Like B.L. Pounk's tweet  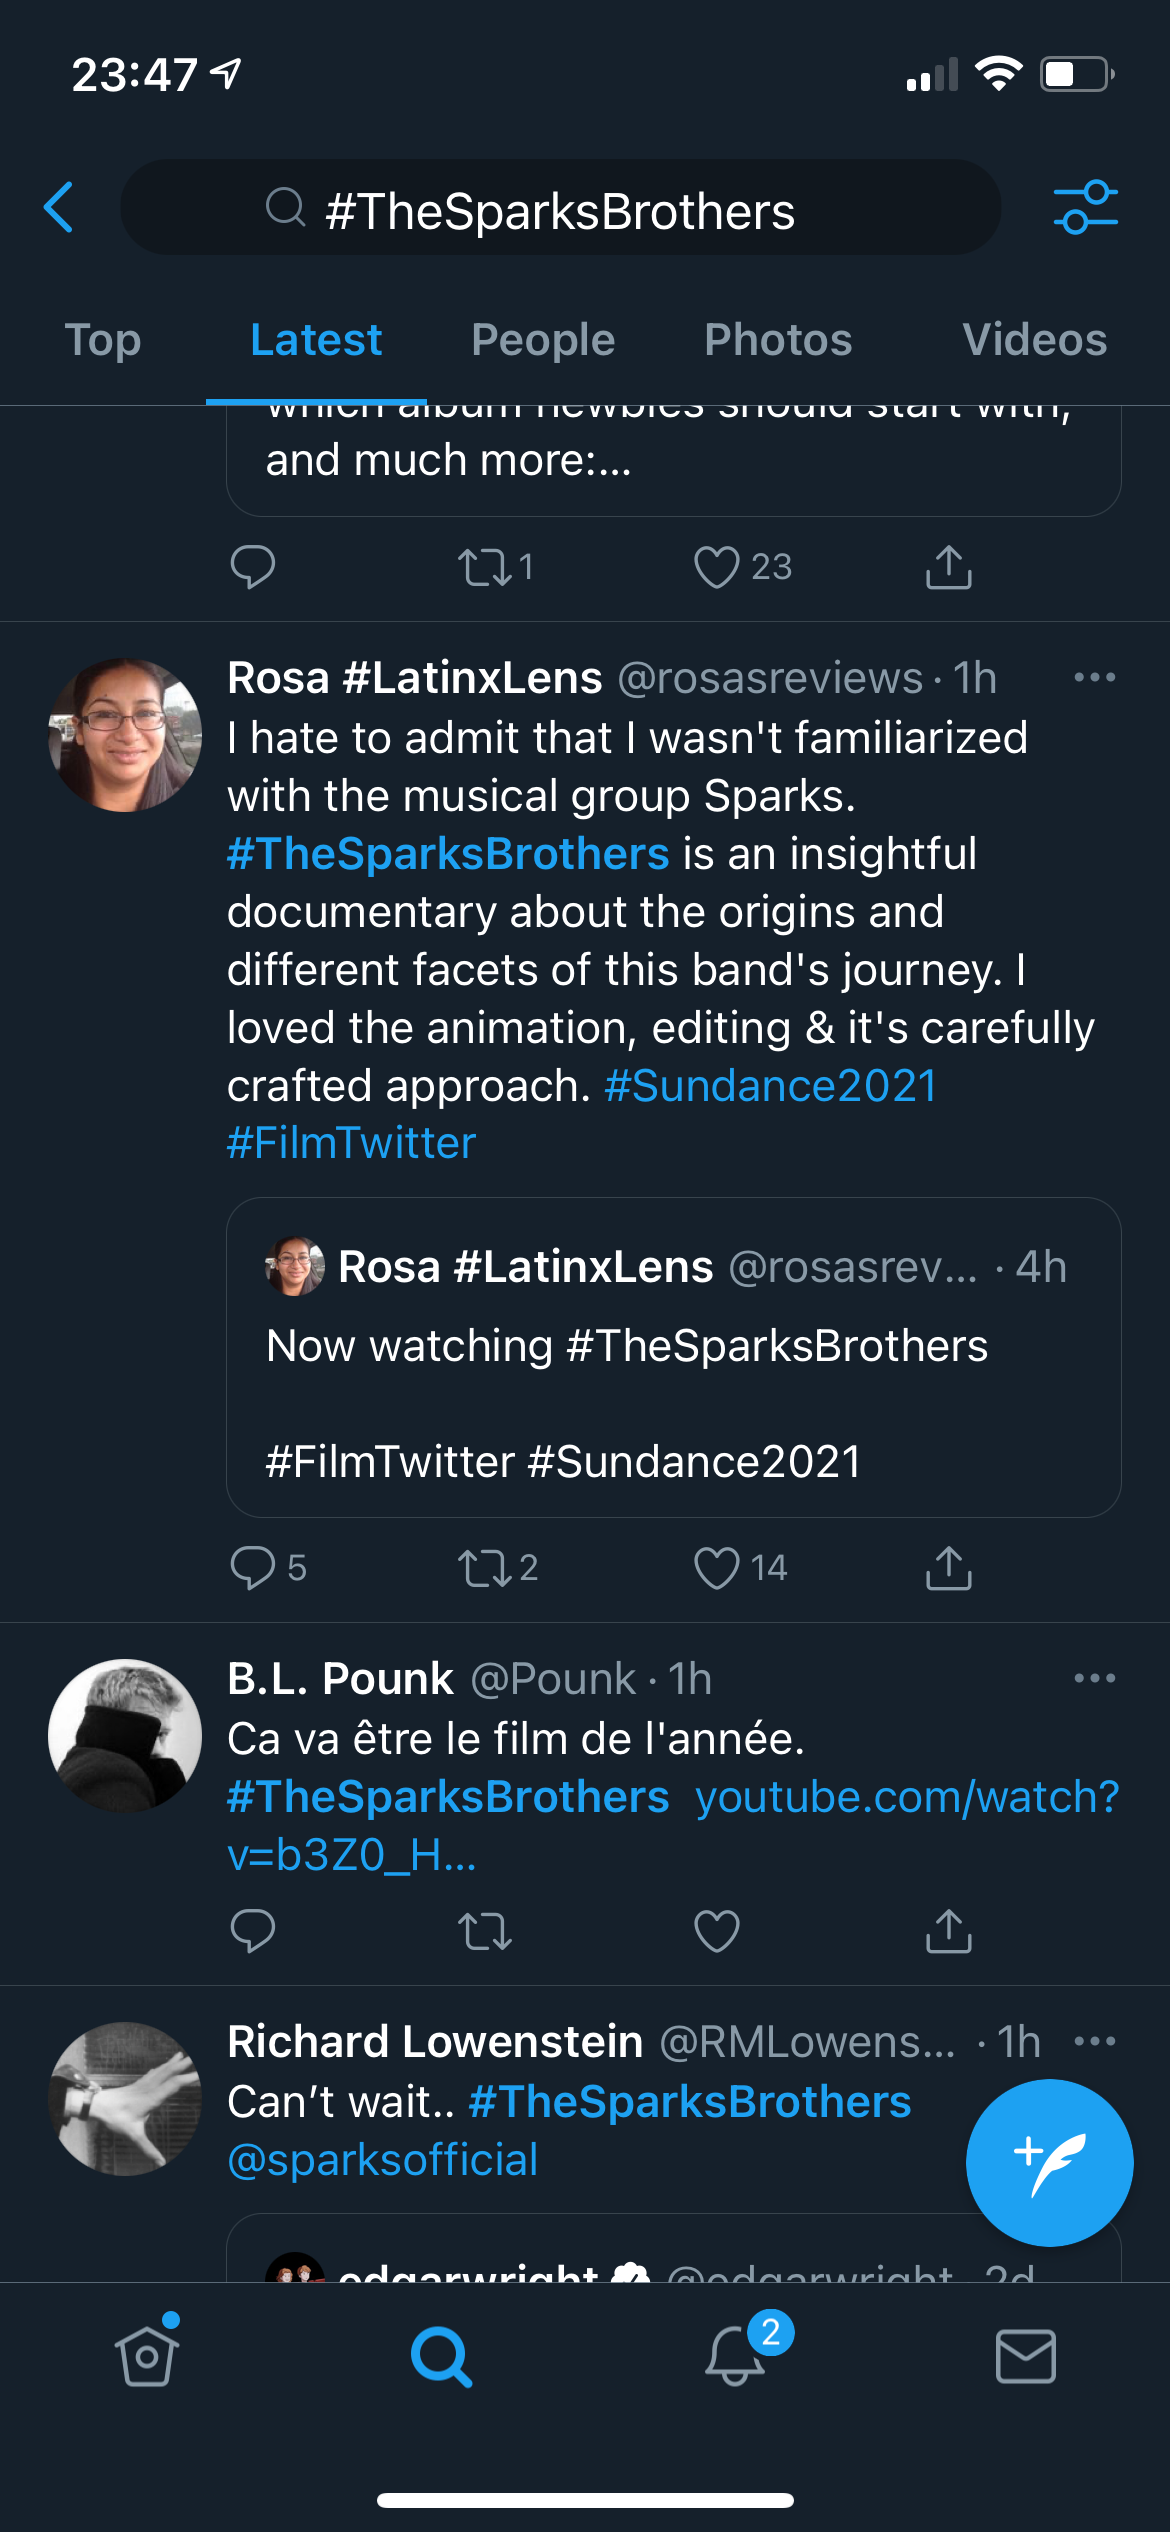[x=717, y=1930]
